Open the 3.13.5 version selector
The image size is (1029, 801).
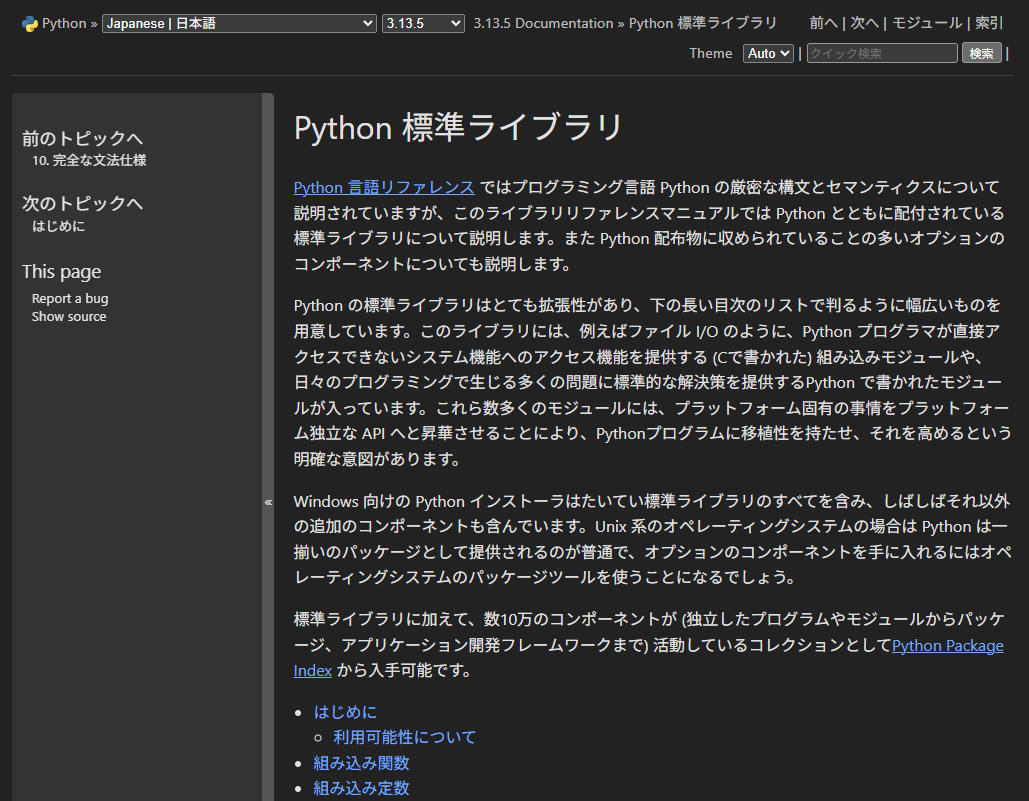[x=423, y=23]
